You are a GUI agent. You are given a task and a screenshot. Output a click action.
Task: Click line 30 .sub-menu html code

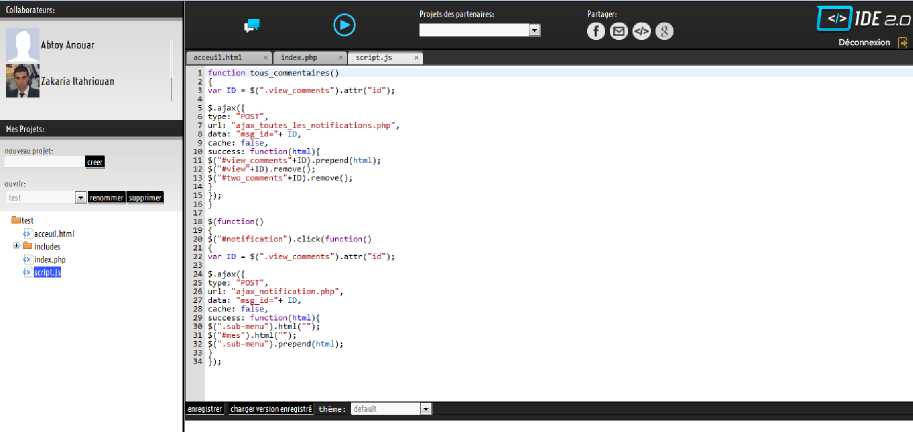click(x=264, y=327)
